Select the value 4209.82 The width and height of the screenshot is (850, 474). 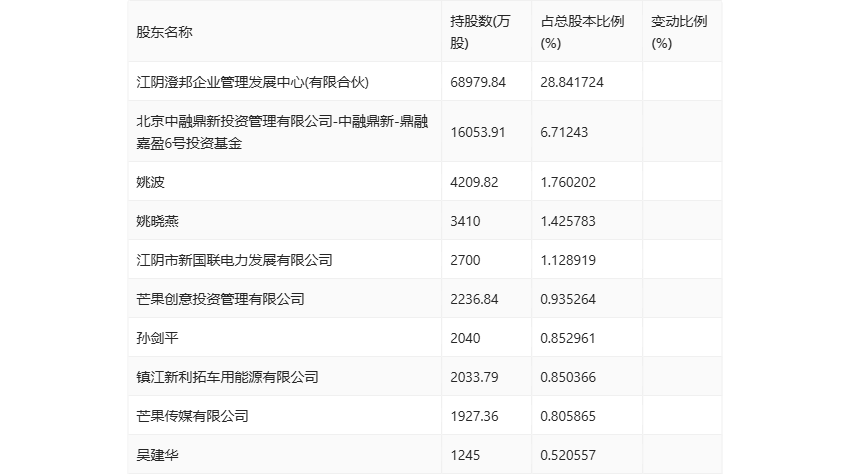point(474,182)
